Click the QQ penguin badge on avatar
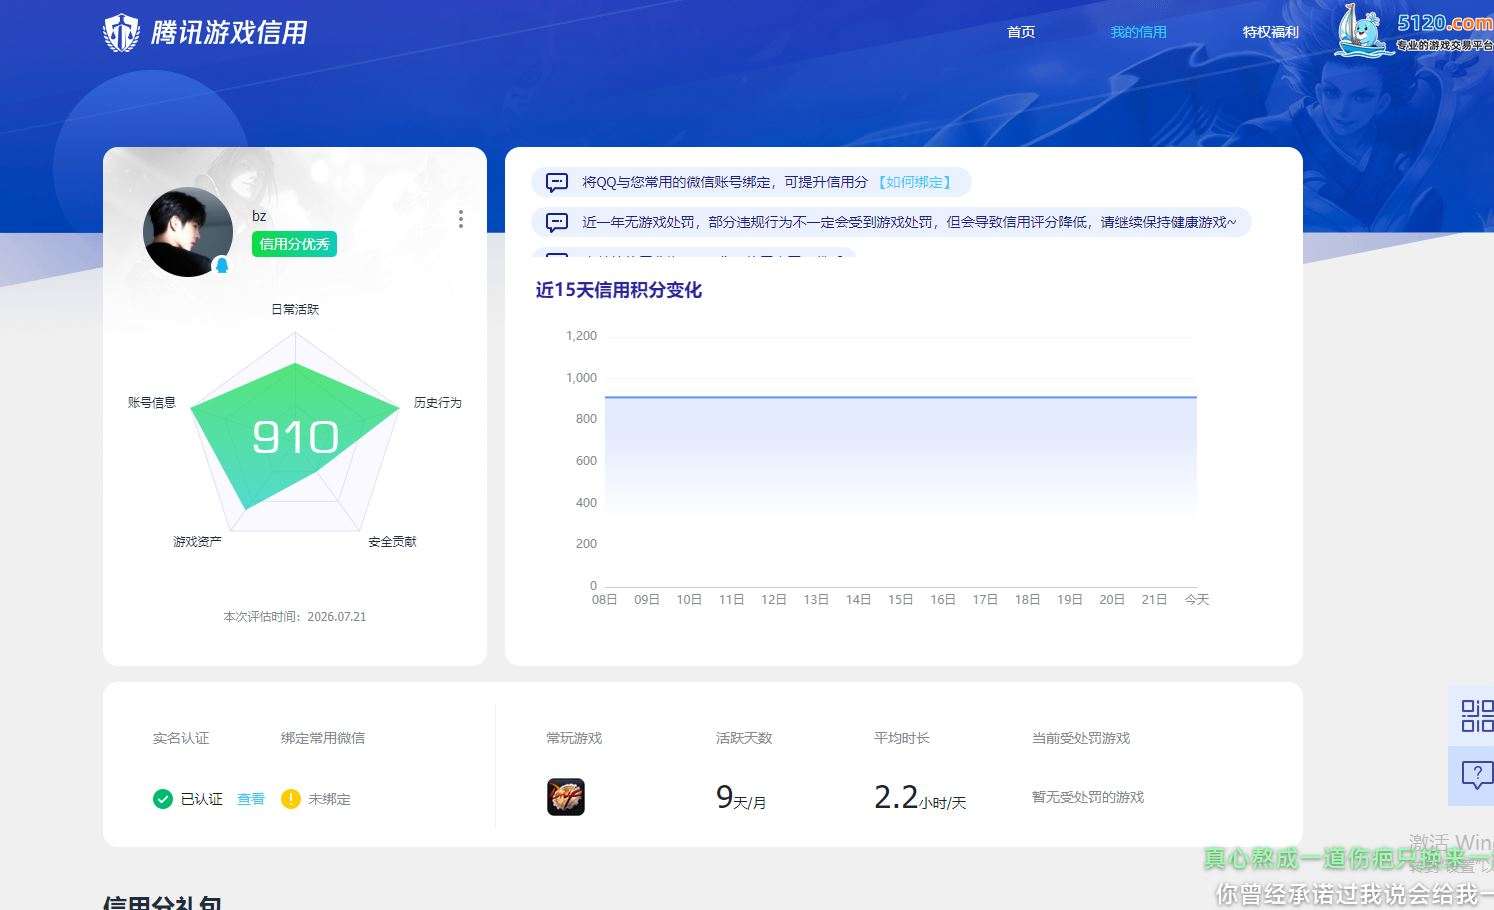 (222, 265)
